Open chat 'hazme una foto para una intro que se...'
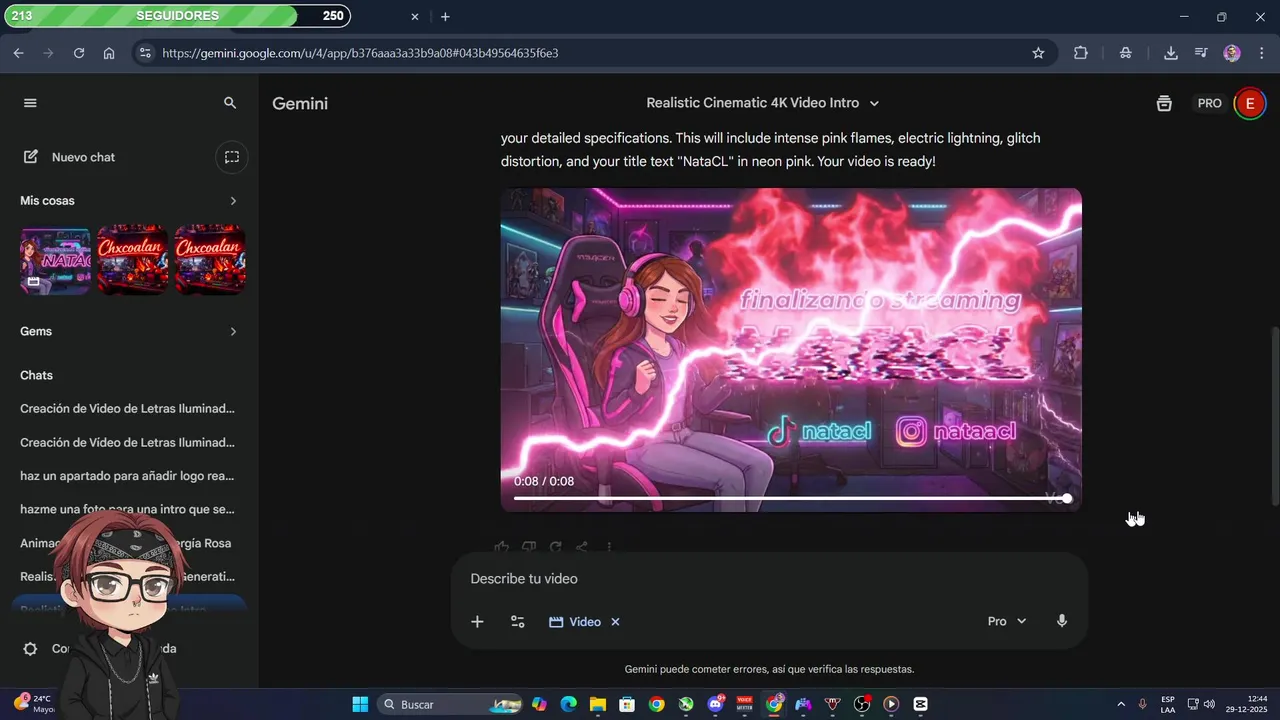 pos(128,509)
